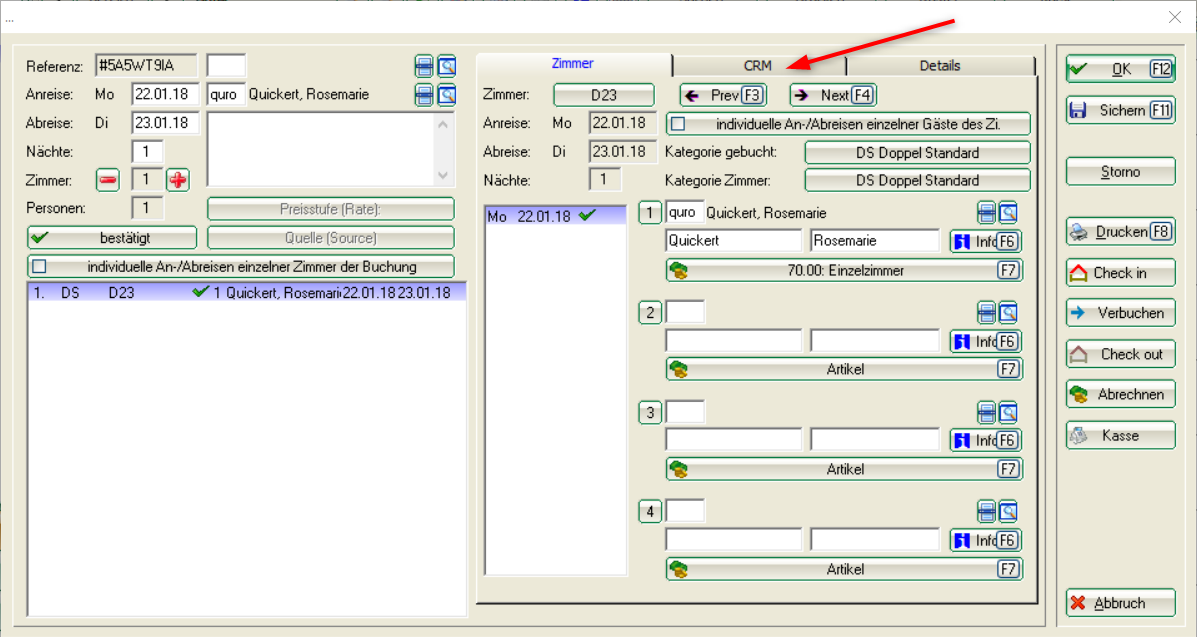Tick individuelle An-/Abreisen einzelner Gäste des Zi.
This screenshot has width=1197, height=637.
tap(679, 125)
